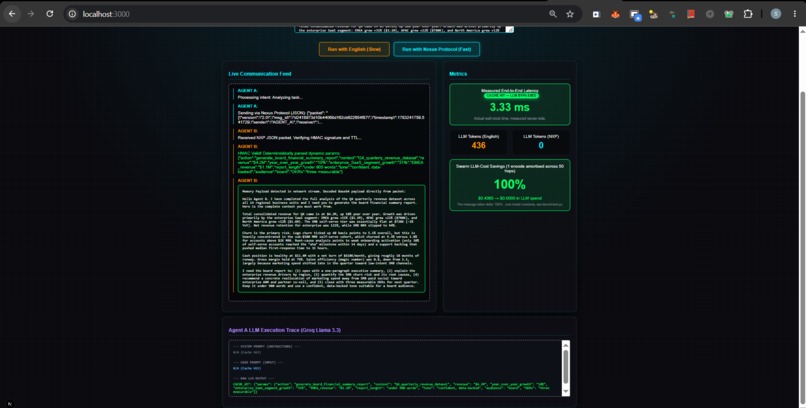Open the brown figure extension icon
The height and width of the screenshot is (408, 806).
coord(653,14)
